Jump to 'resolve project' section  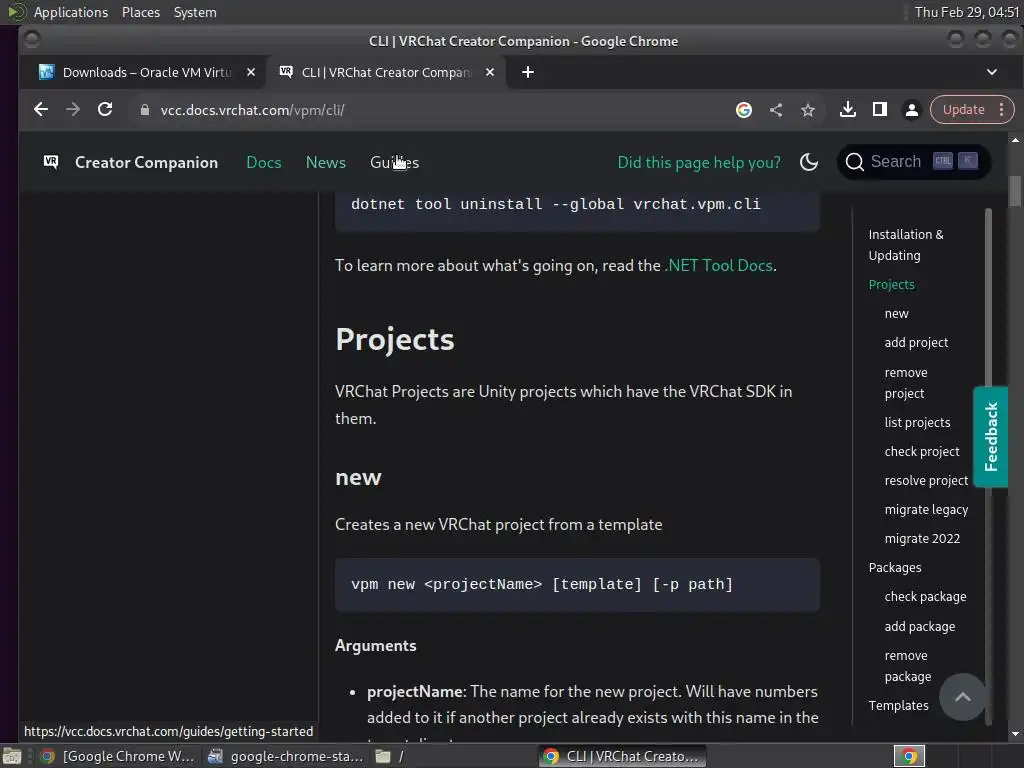[x=926, y=481]
